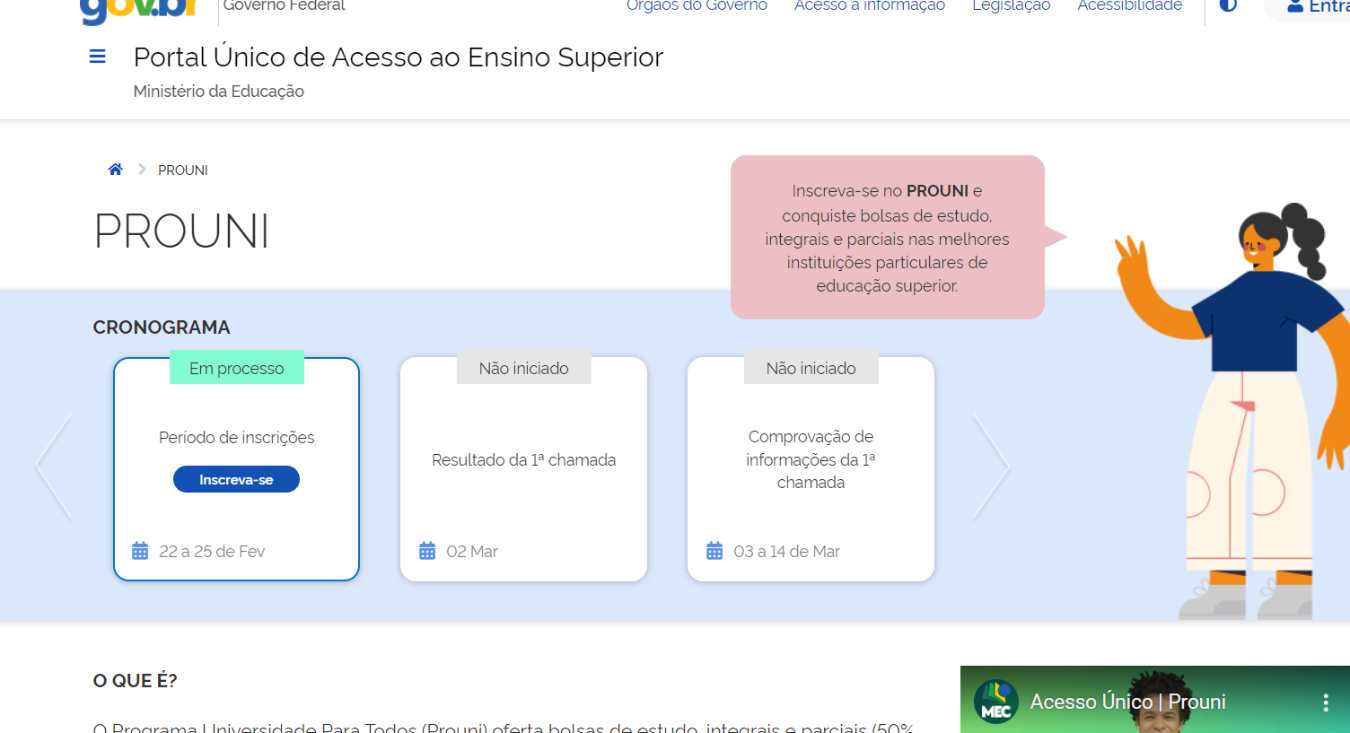Click the Não iniciado tag above Resultado da 1ª chamada
The width and height of the screenshot is (1350, 733).
(524, 368)
